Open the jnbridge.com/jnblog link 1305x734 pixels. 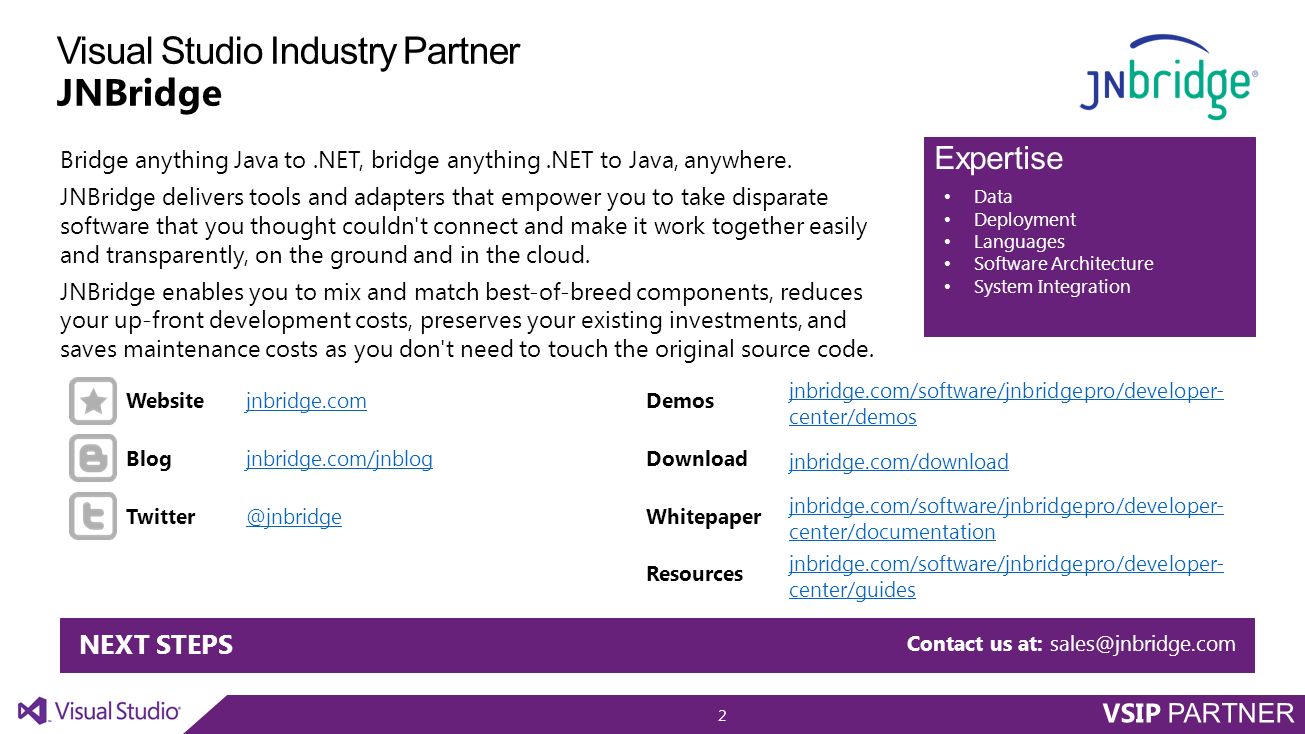pyautogui.click(x=339, y=459)
